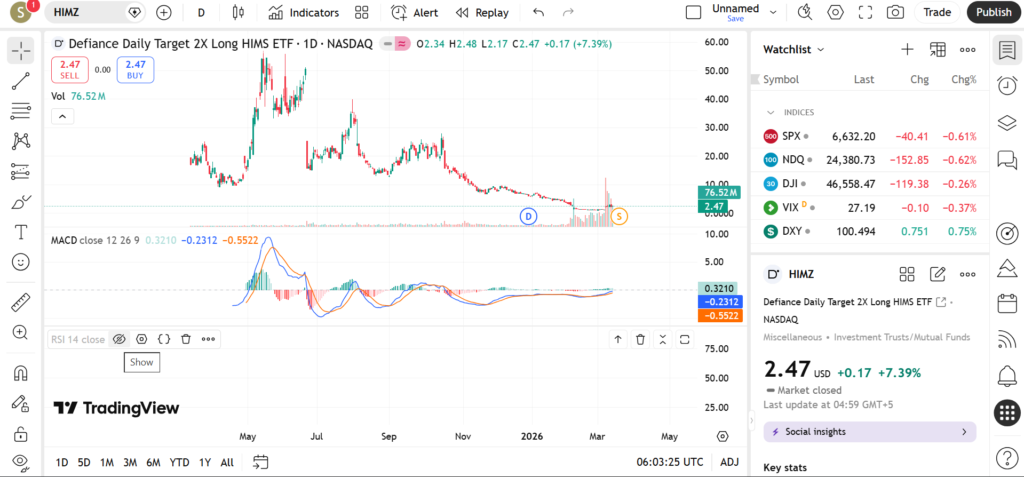Show the hidden RSI indicator

point(119,339)
